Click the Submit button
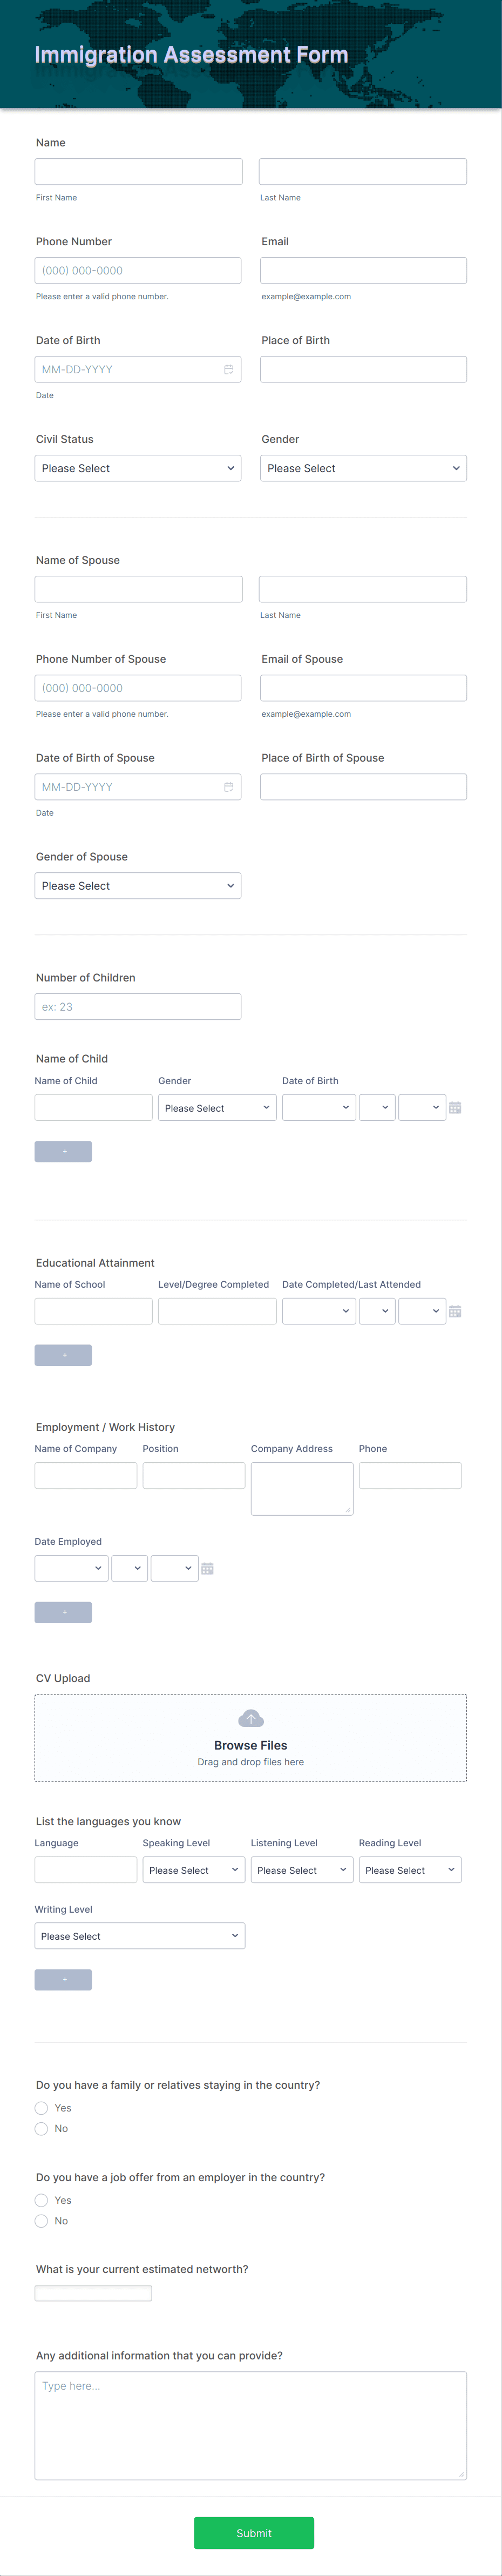 click(x=254, y=2533)
